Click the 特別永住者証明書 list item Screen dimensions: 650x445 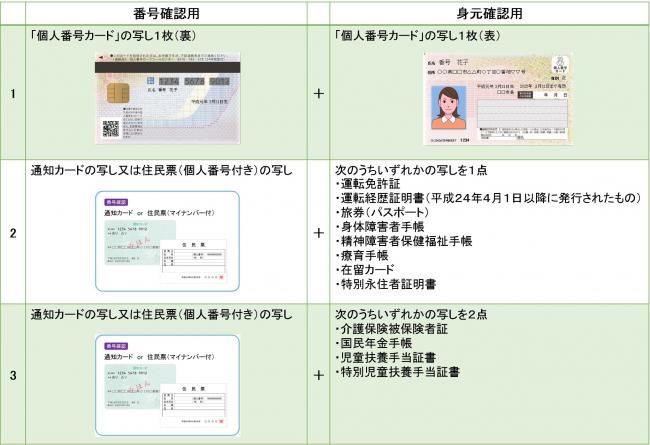click(x=386, y=284)
